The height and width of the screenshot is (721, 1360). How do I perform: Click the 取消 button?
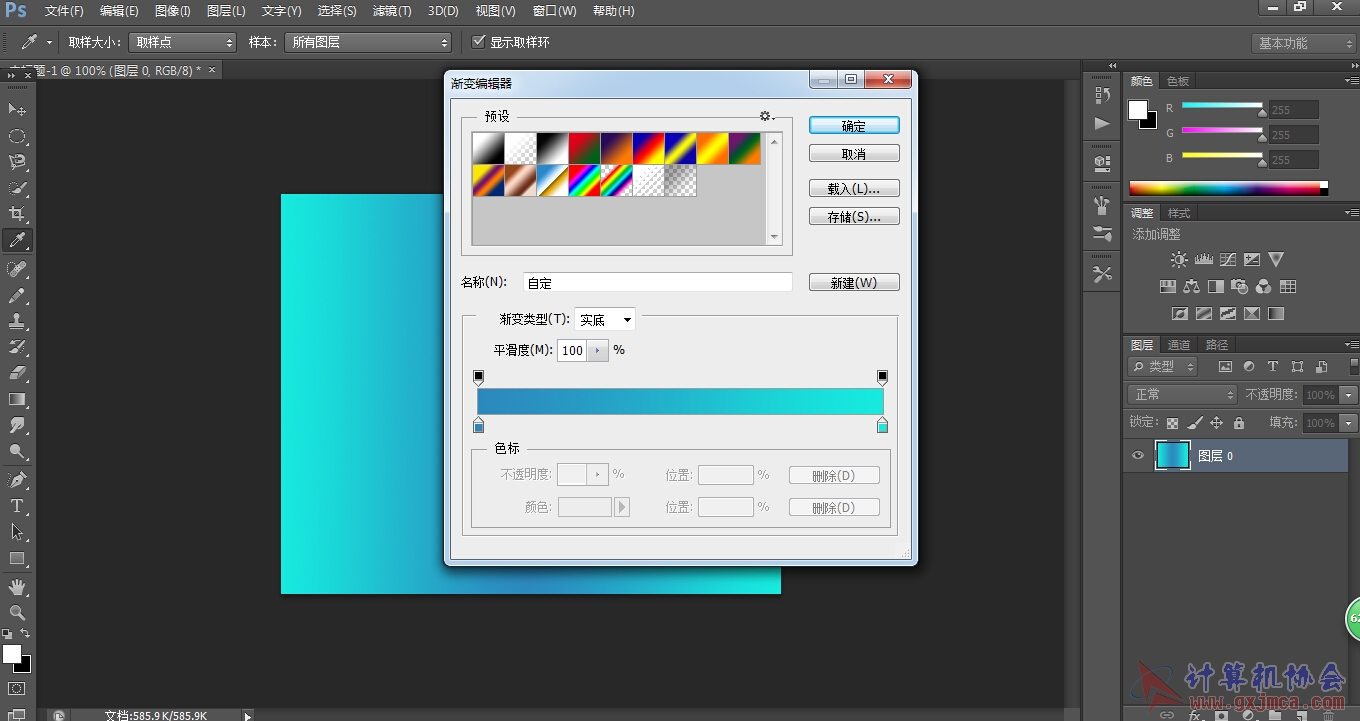854,154
